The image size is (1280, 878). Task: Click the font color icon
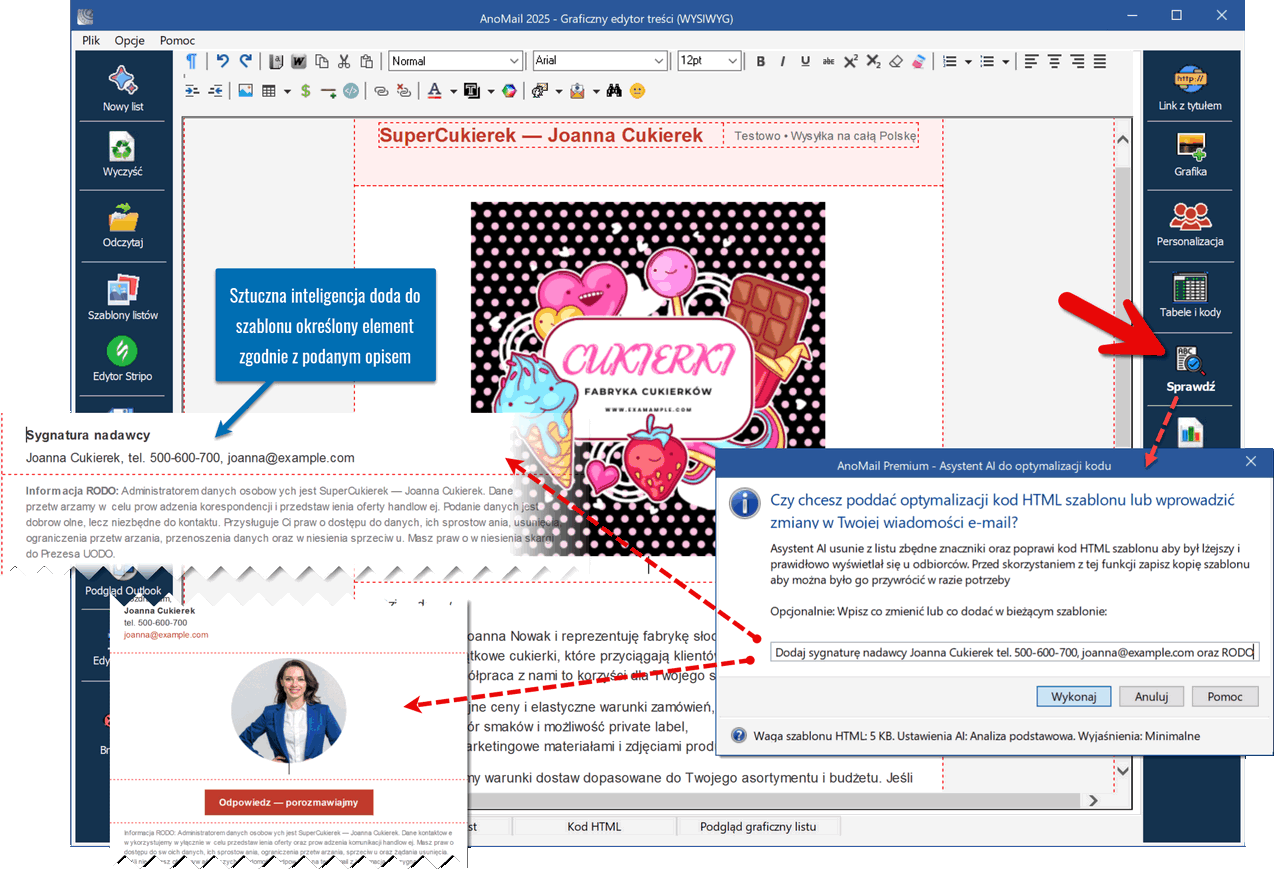click(x=434, y=91)
